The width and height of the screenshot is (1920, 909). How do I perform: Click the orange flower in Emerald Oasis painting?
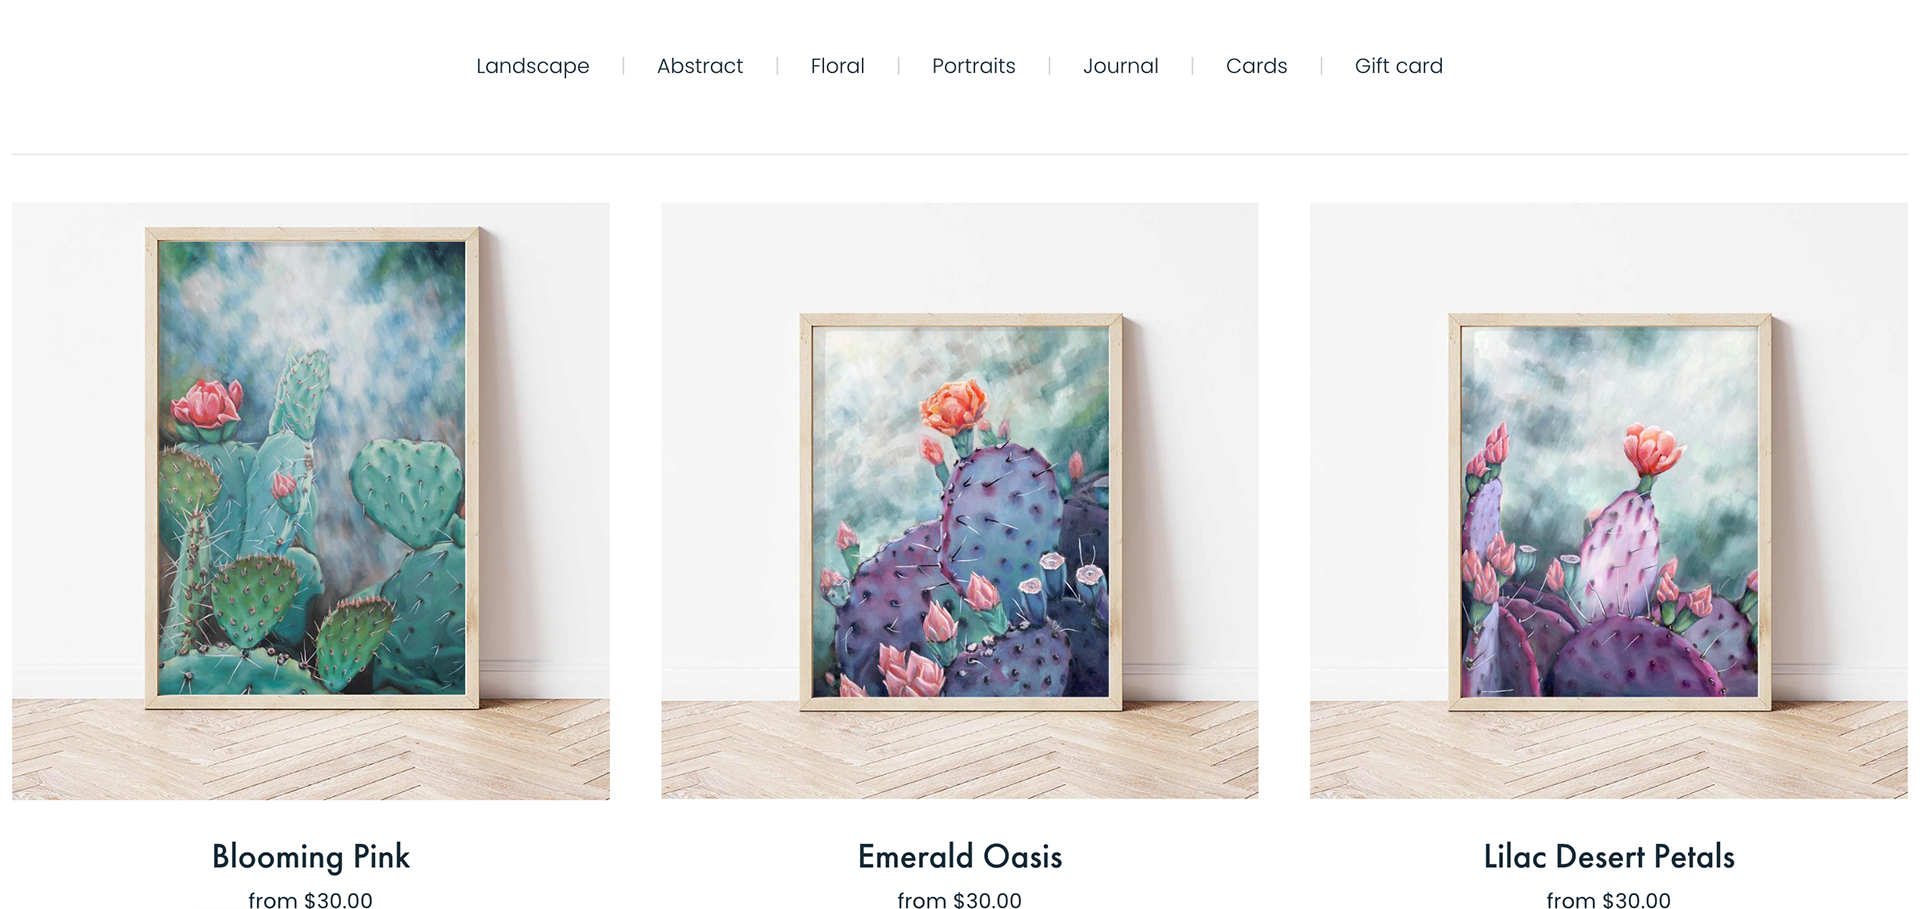coord(955,406)
